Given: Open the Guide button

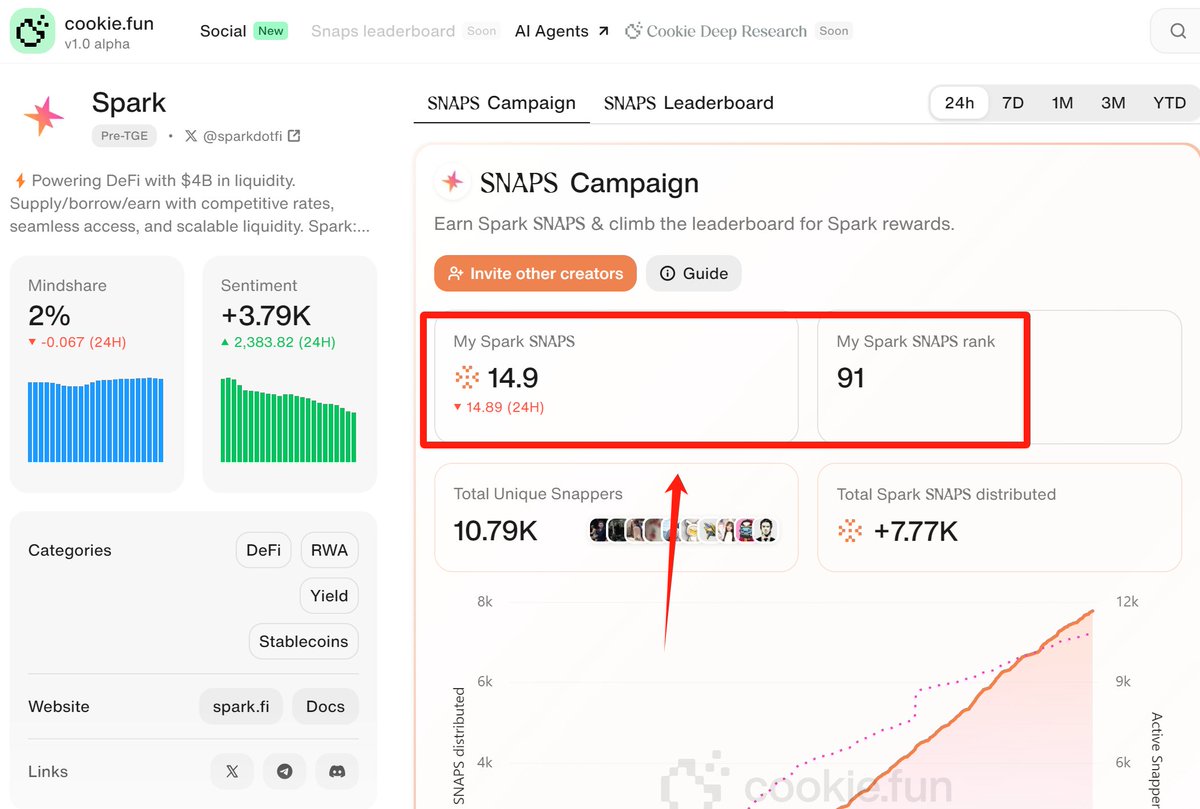Looking at the screenshot, I should pyautogui.click(x=694, y=273).
